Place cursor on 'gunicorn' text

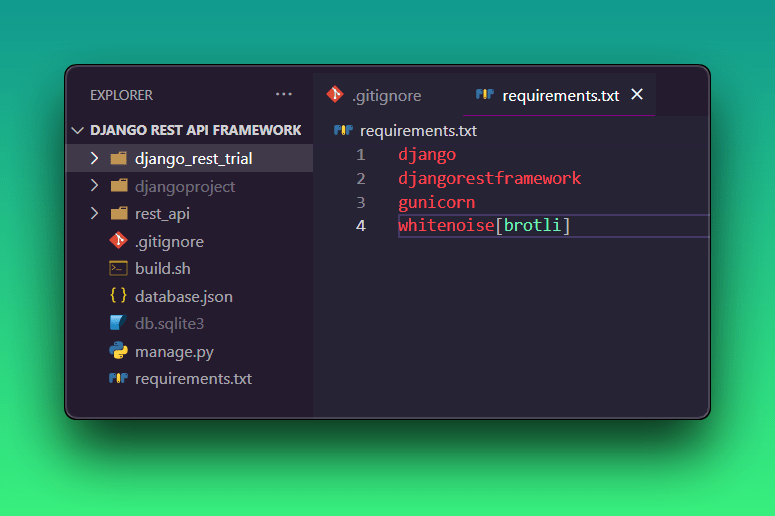436,203
